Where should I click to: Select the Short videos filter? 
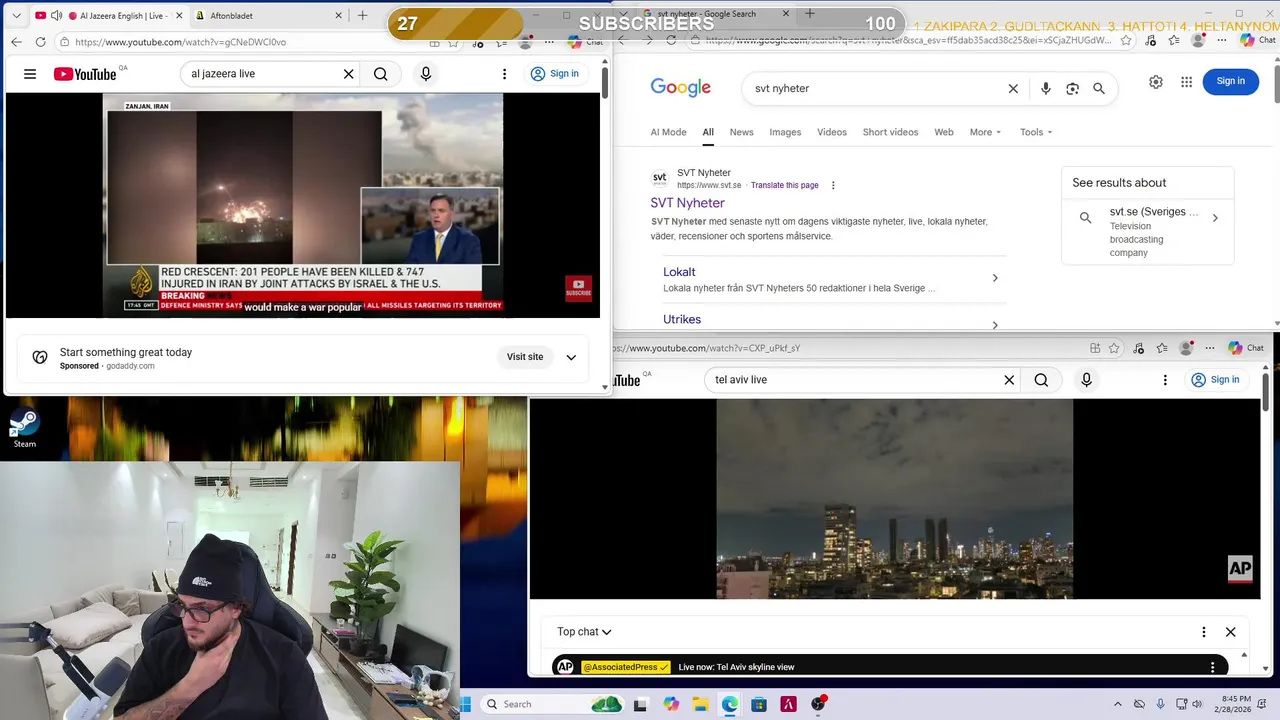(890, 132)
